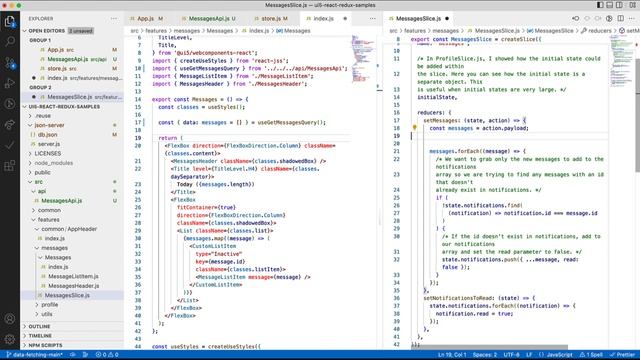Click Ln 19, Col 1 cursor position
Screen dimensions: 640x360
pos(452,355)
